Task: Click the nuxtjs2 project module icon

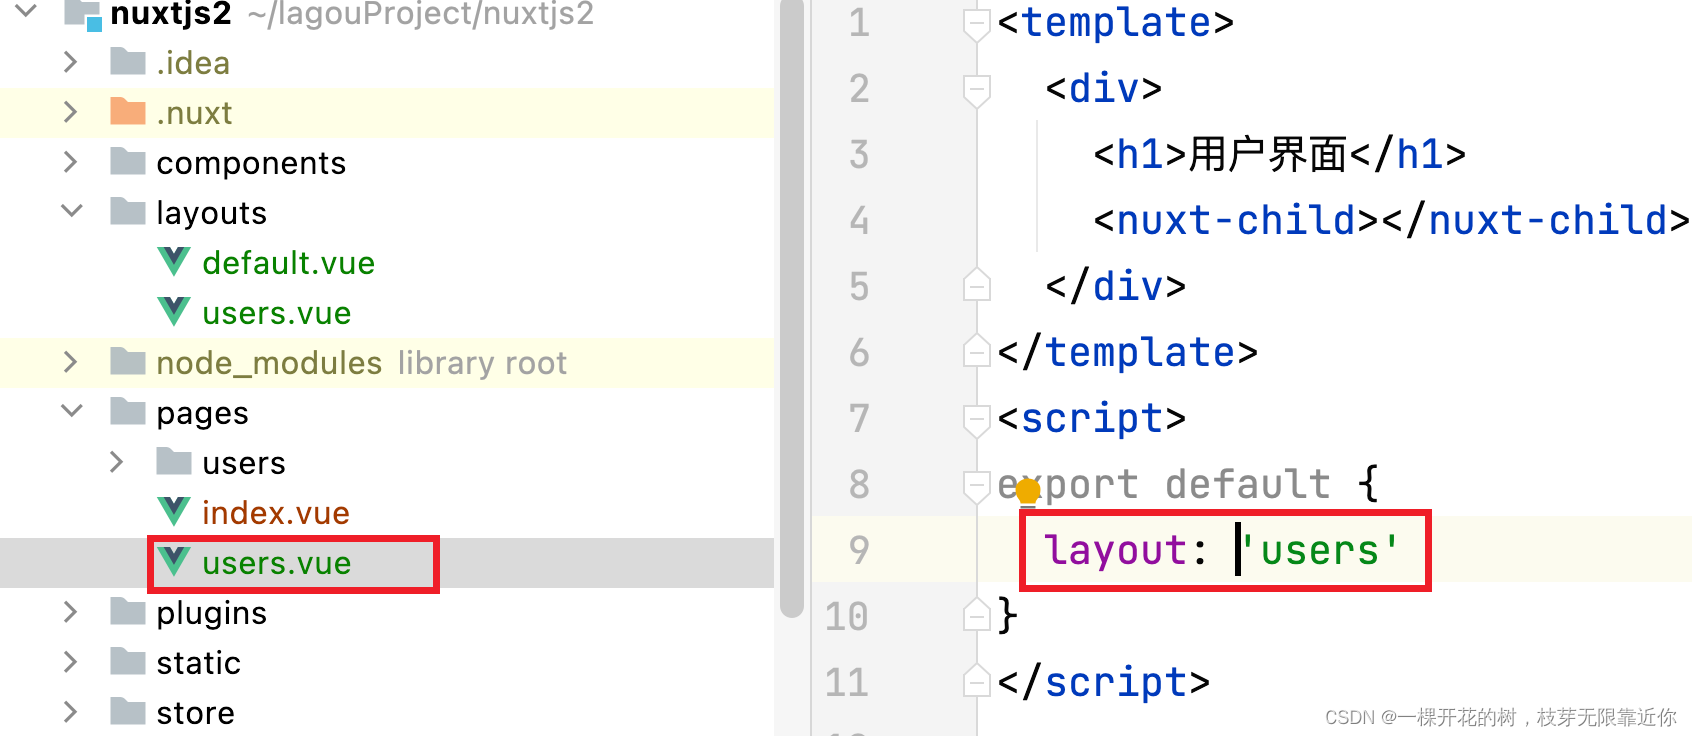Action: (x=83, y=14)
